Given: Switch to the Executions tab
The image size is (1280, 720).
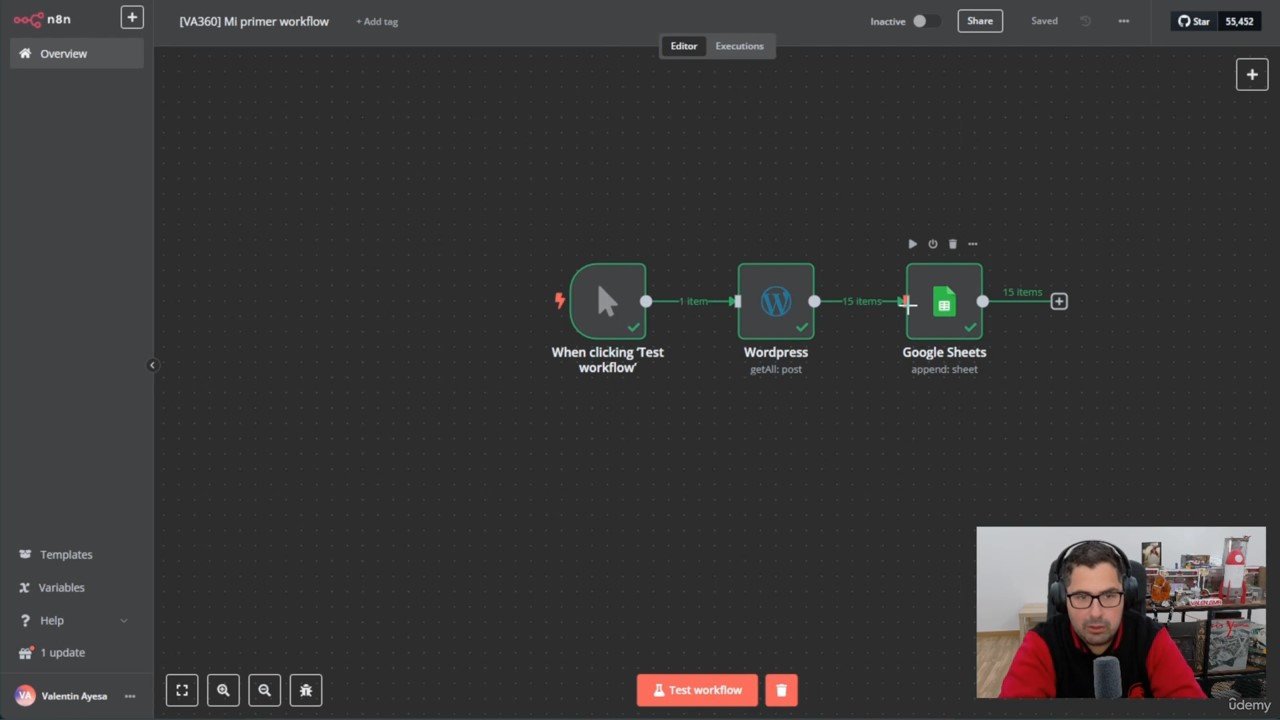Looking at the screenshot, I should coord(739,46).
